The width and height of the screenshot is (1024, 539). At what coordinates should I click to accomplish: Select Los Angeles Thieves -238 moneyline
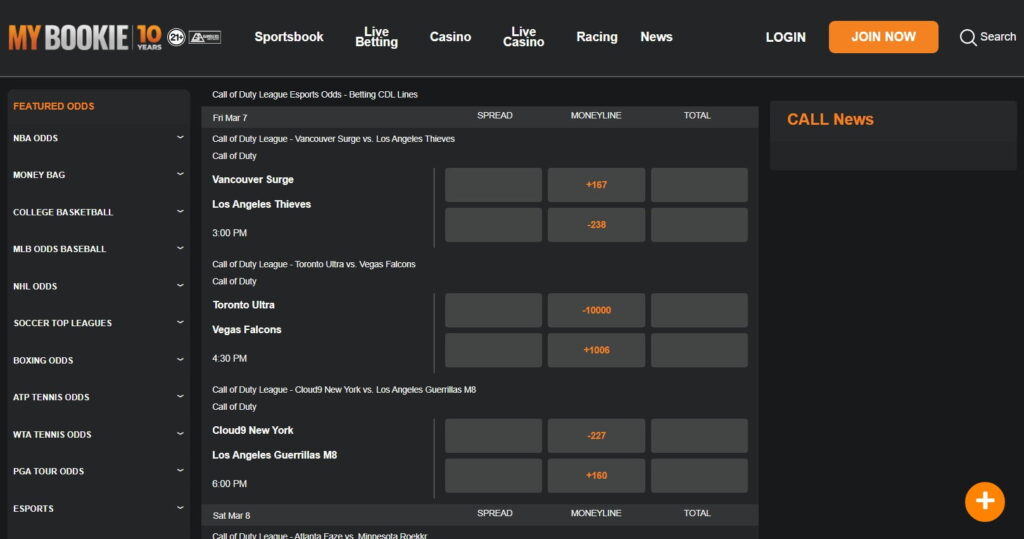click(x=596, y=225)
